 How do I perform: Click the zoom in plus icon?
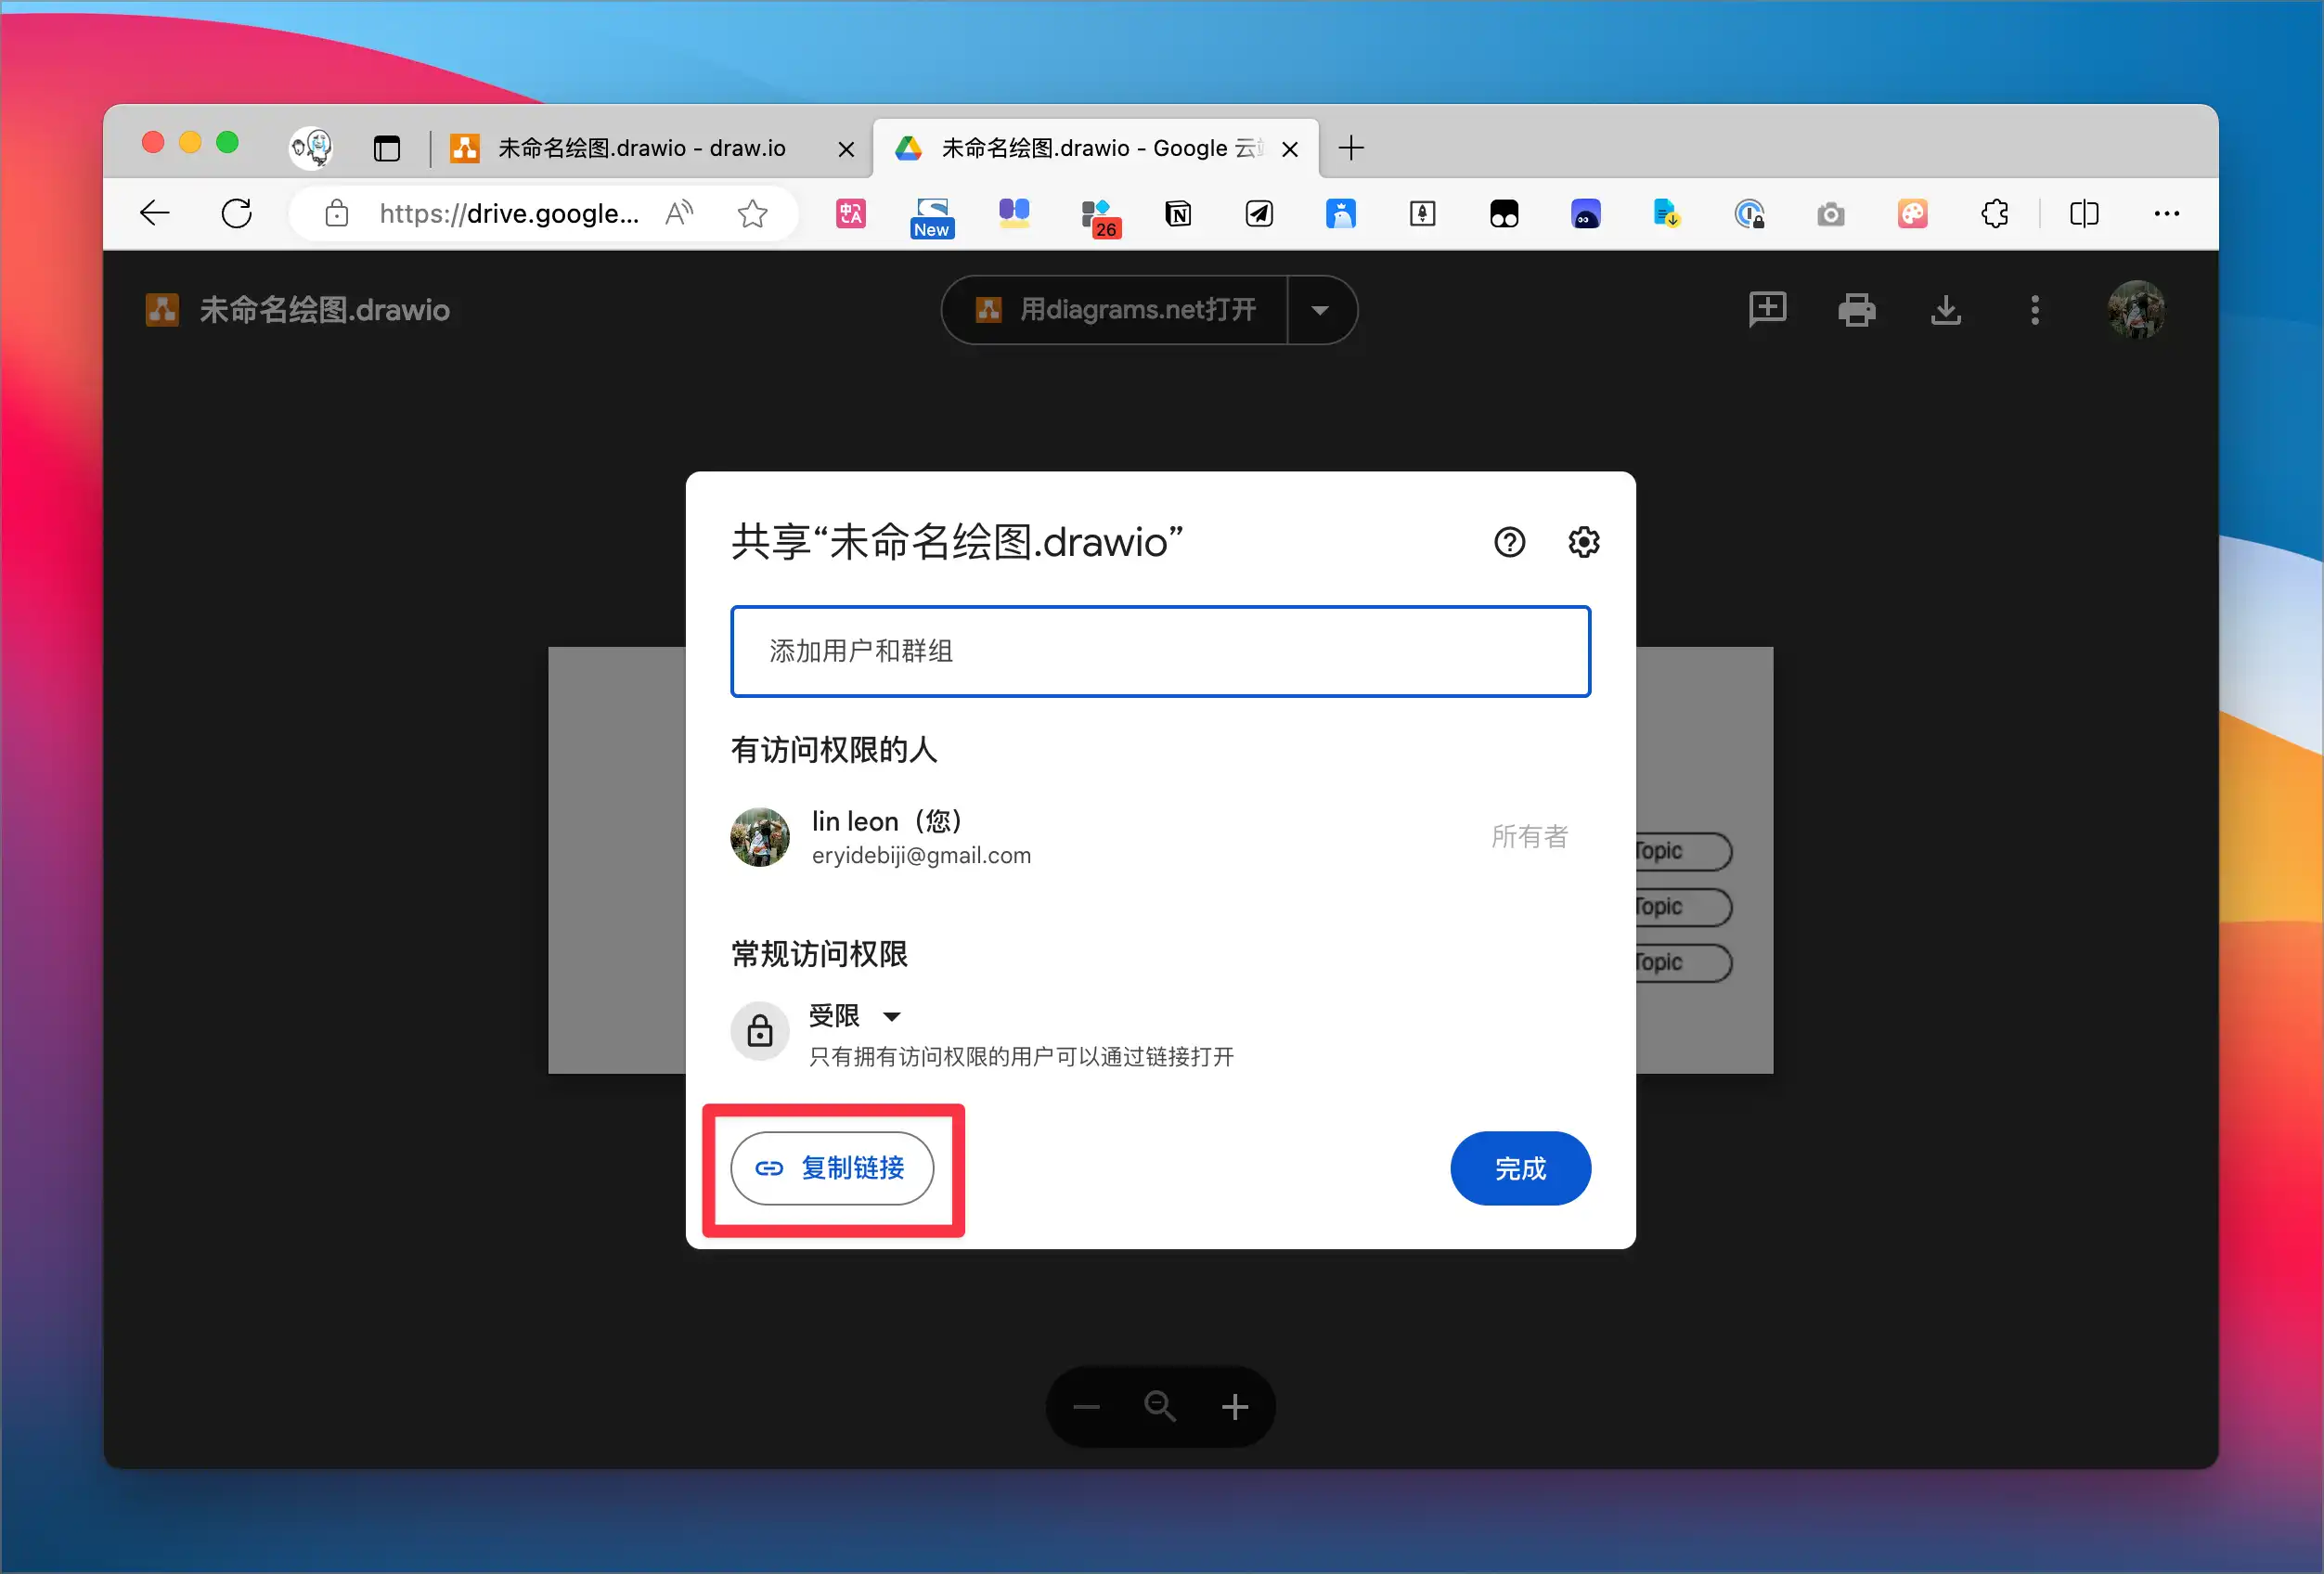[1235, 1407]
